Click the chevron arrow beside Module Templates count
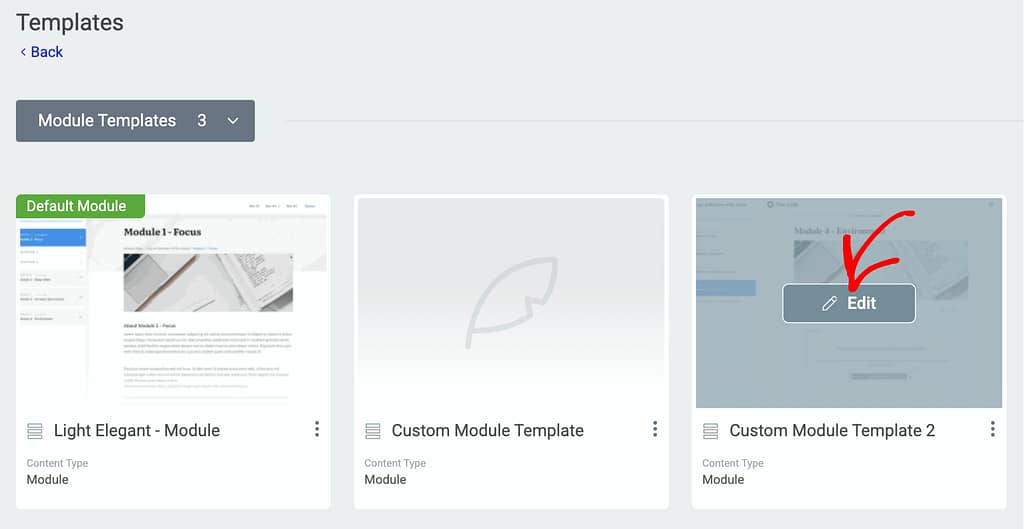The width and height of the screenshot is (1024, 529). (x=233, y=121)
